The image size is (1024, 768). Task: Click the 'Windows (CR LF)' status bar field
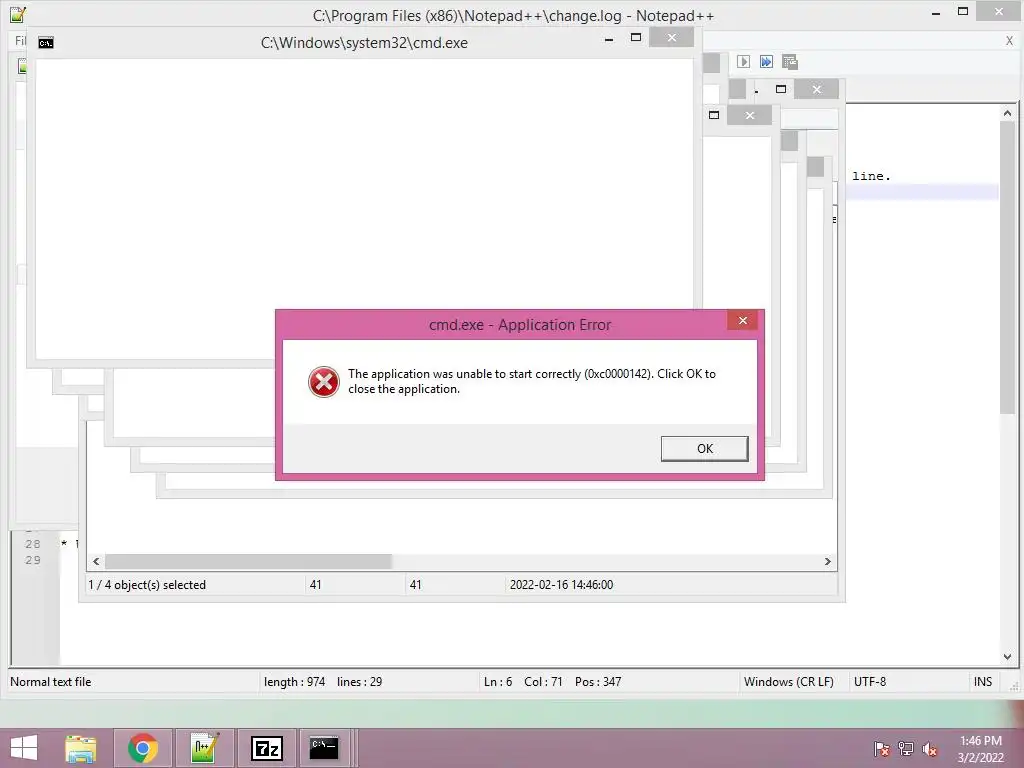789,682
